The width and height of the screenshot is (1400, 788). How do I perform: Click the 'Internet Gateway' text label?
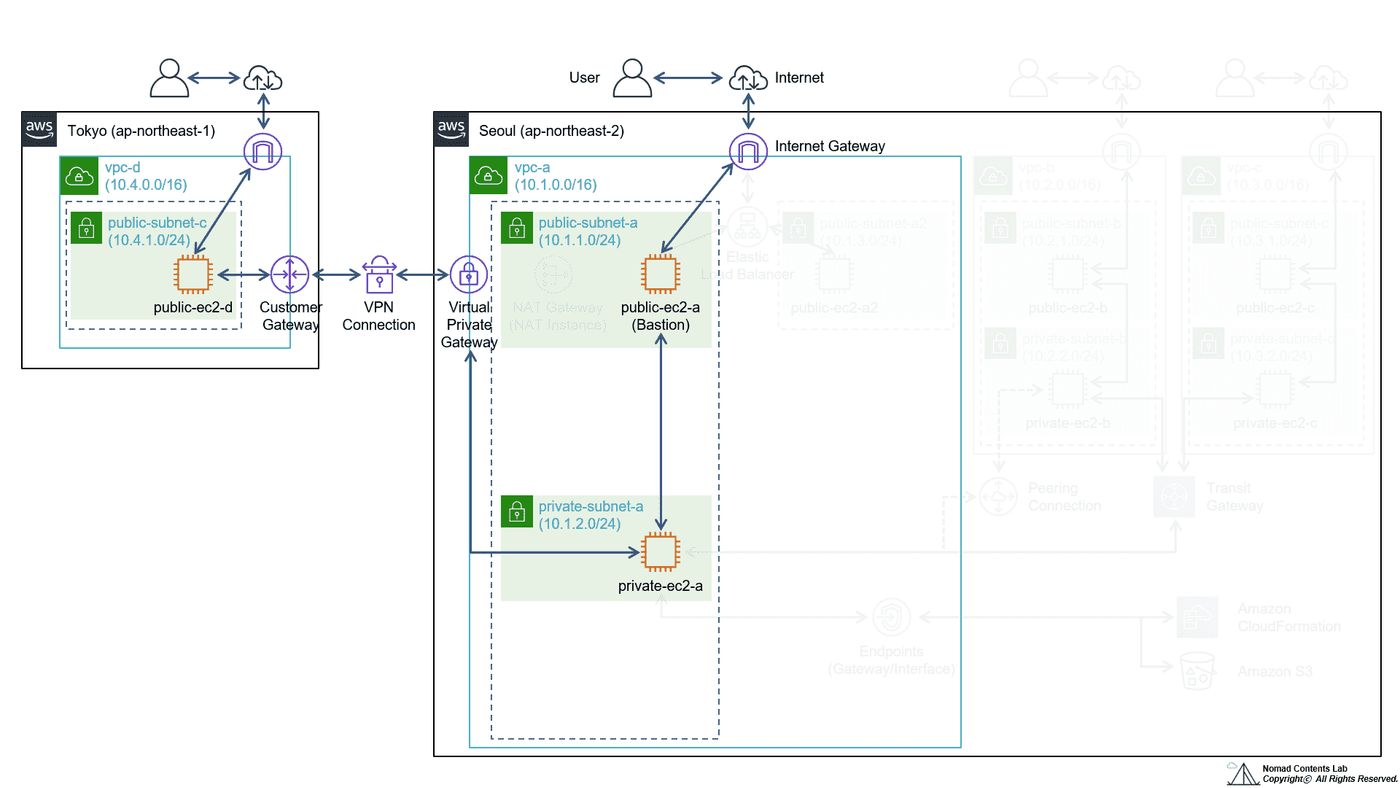(830, 146)
